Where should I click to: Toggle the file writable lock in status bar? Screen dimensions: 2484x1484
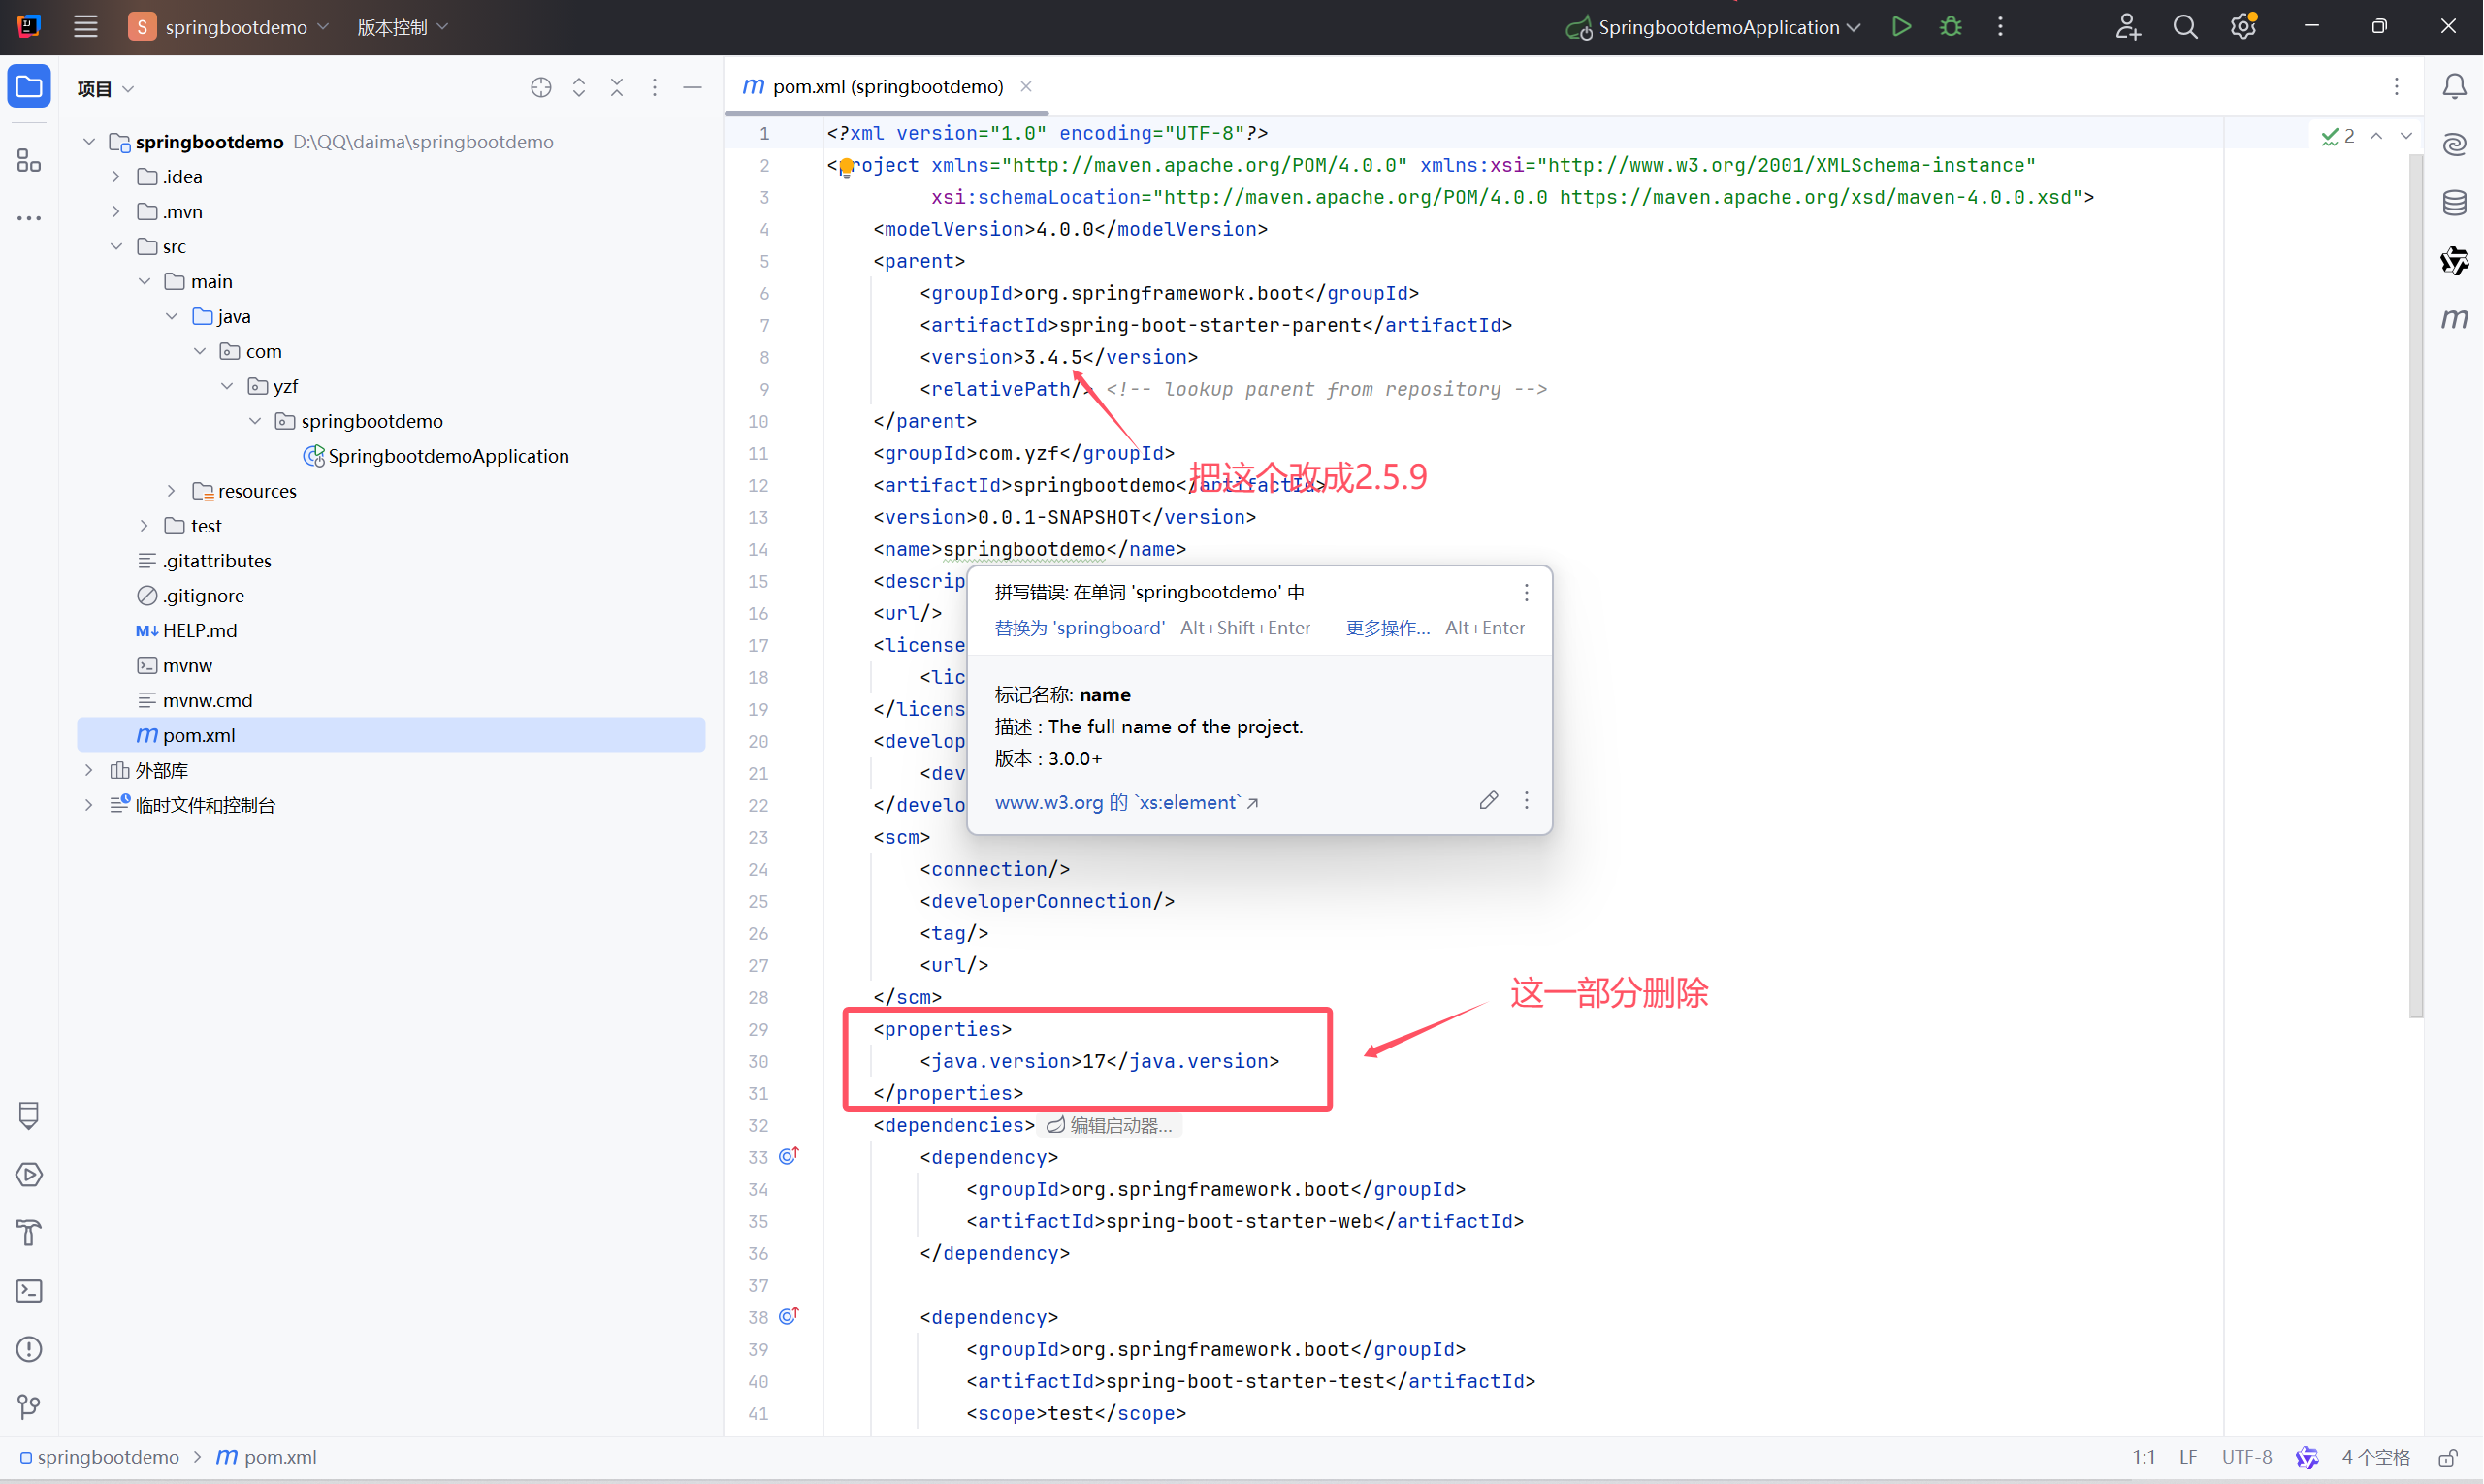coord(2450,1457)
